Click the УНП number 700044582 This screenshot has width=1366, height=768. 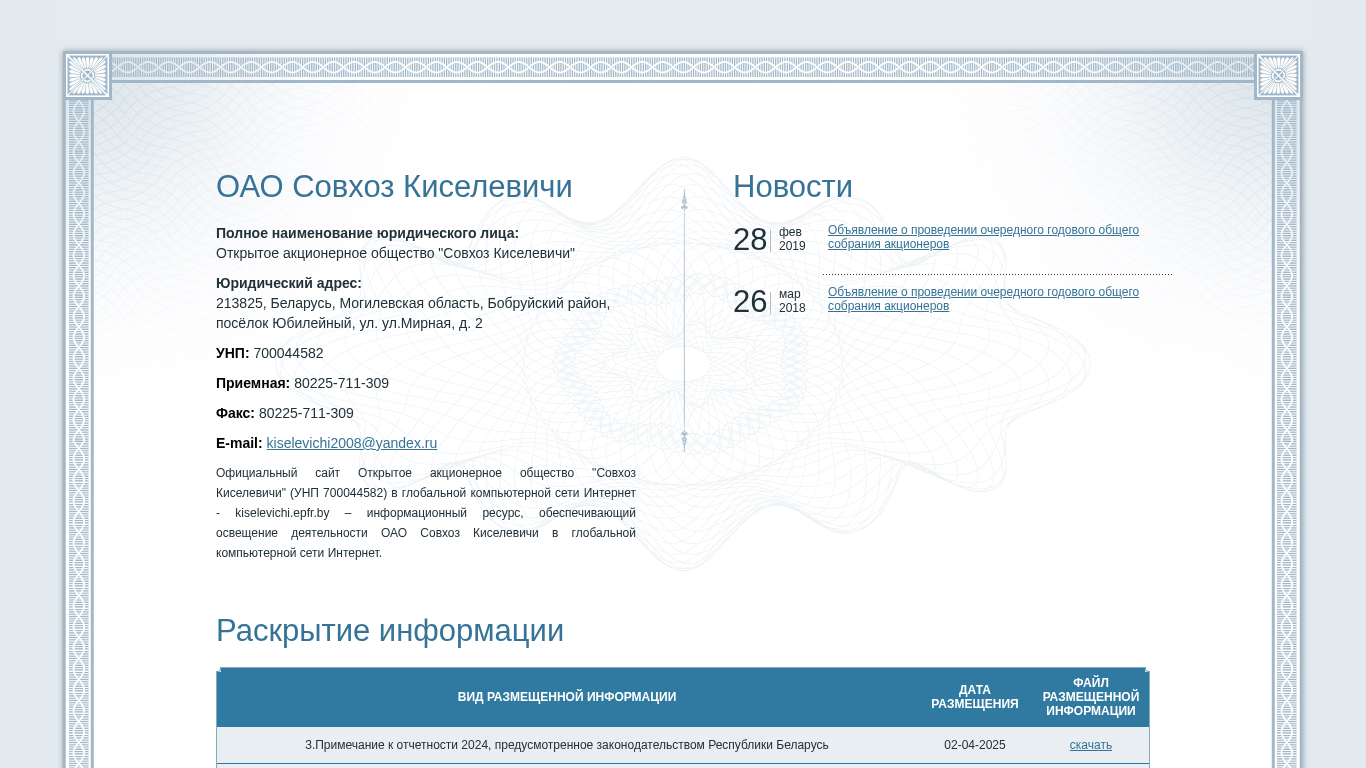tap(288, 353)
